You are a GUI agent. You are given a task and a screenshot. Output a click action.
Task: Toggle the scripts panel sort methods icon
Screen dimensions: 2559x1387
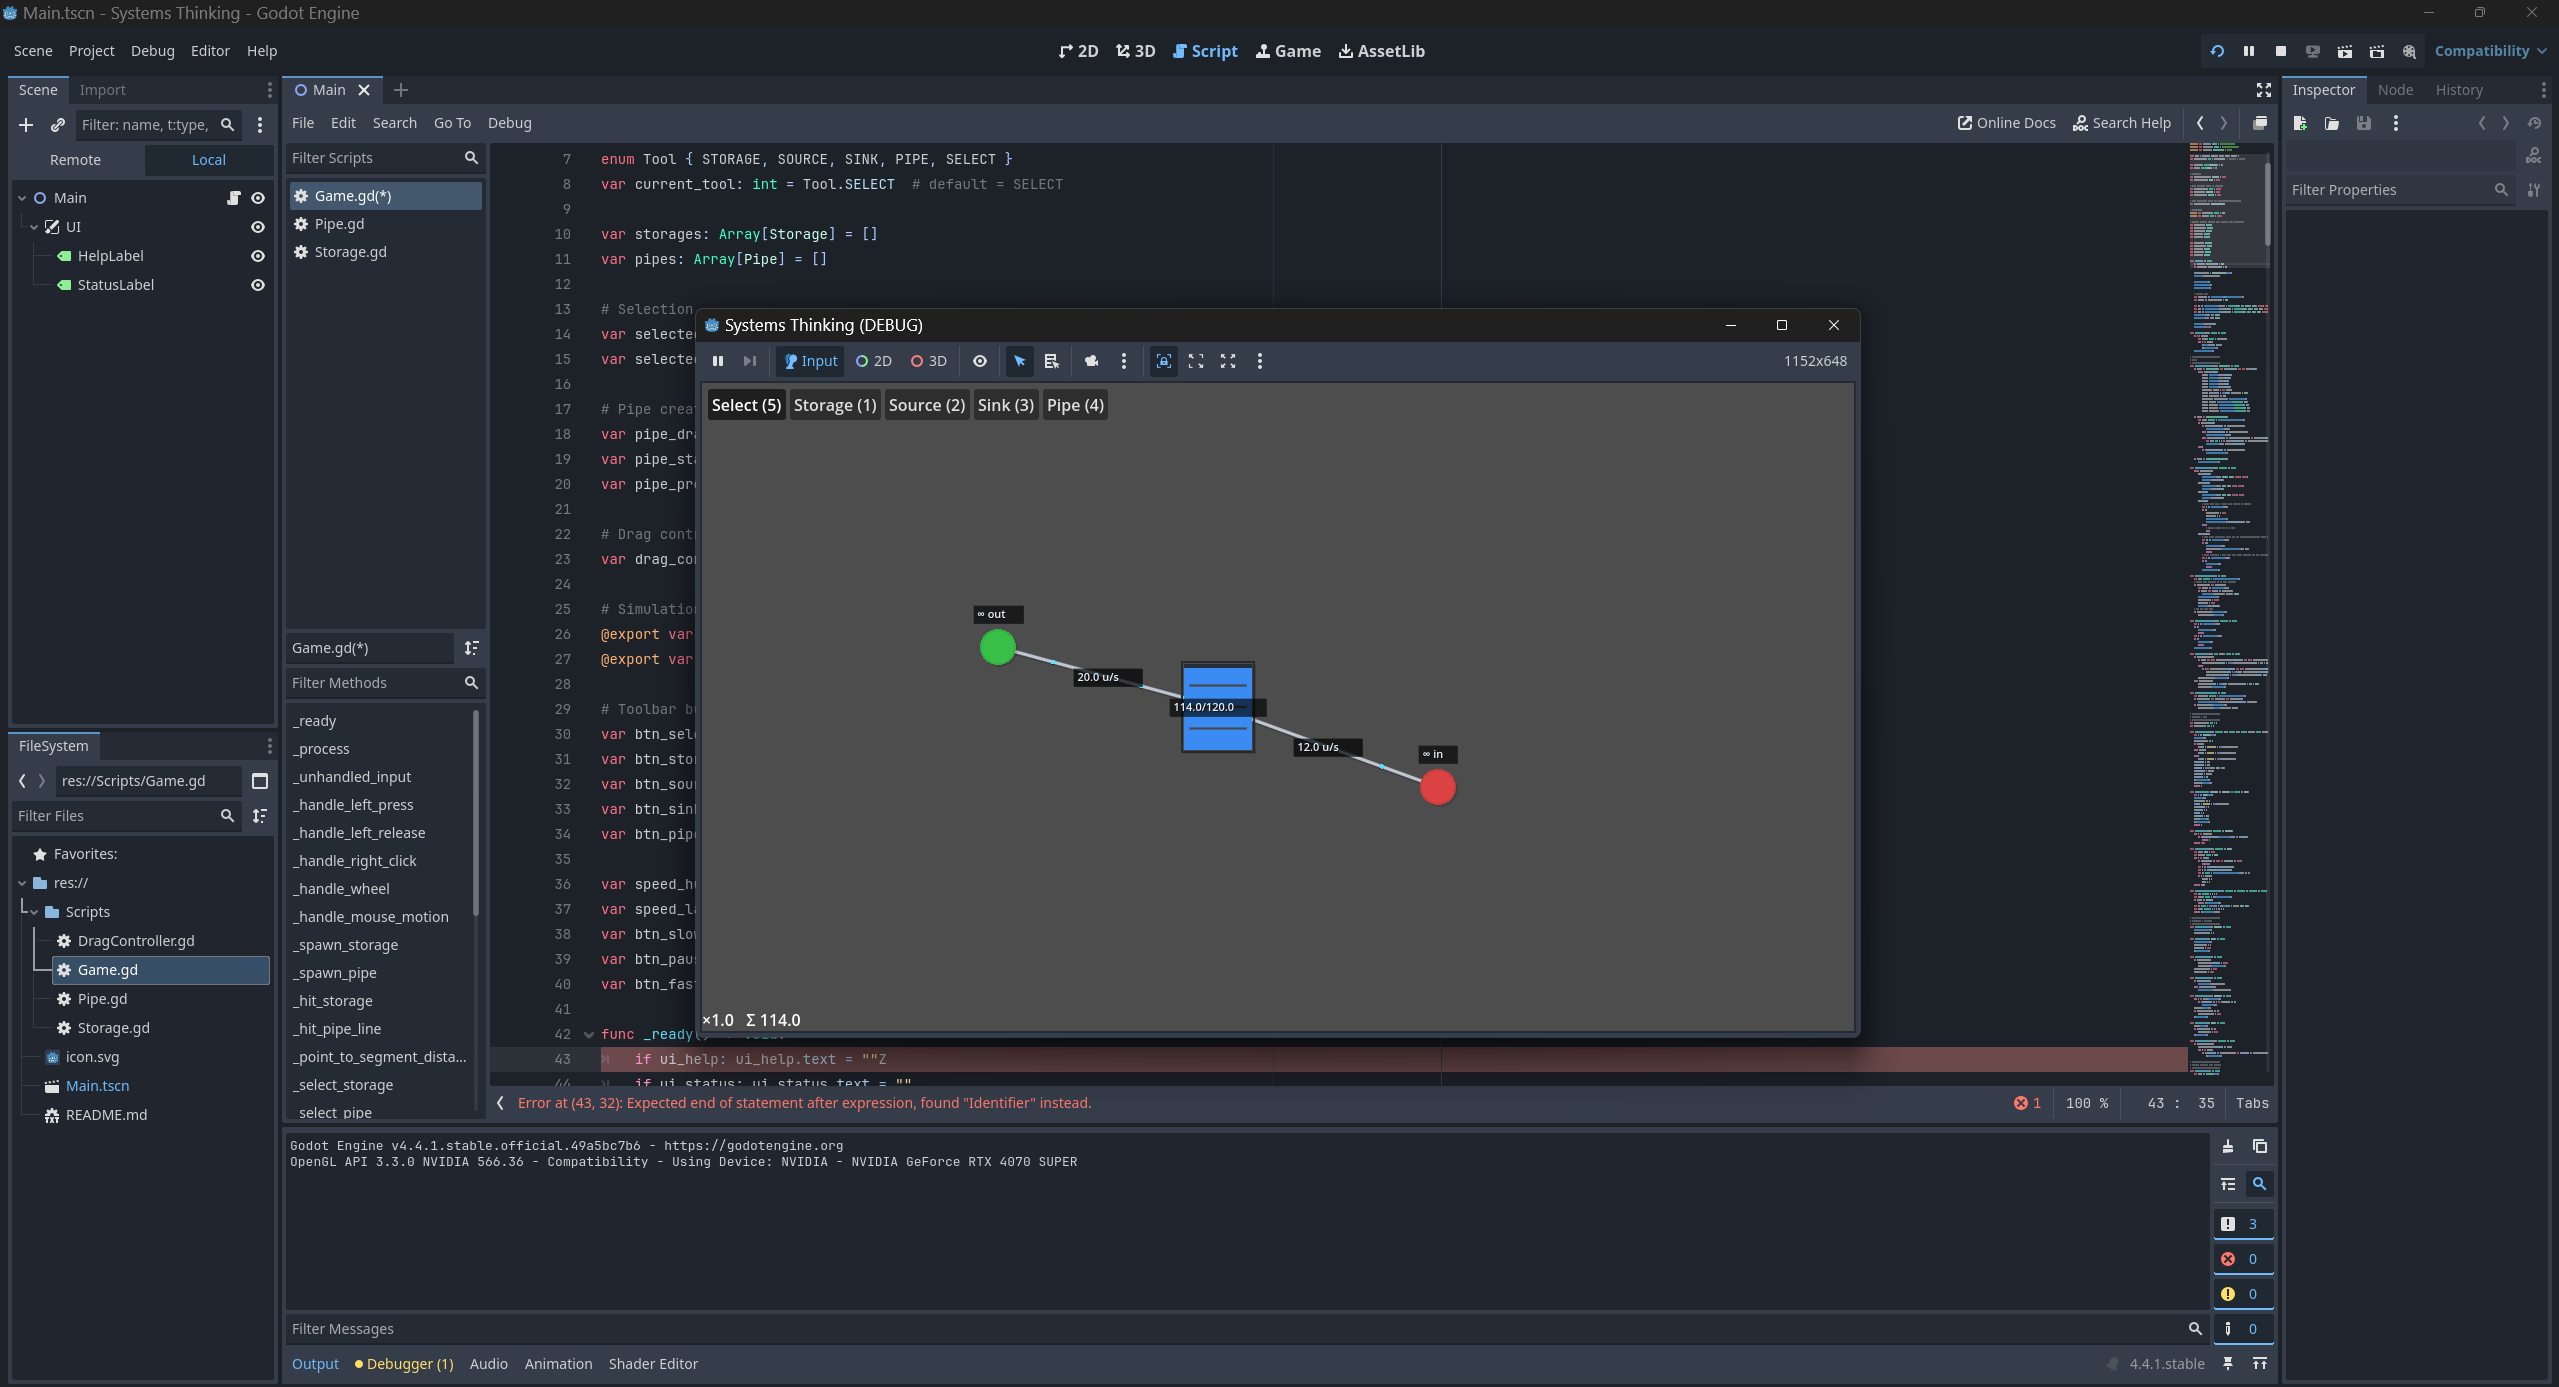point(471,648)
